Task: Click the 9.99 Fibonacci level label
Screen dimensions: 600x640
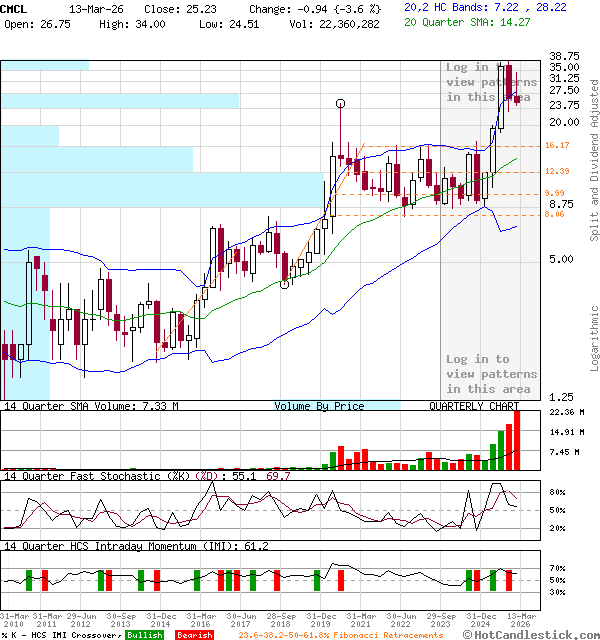Action: tap(555, 193)
